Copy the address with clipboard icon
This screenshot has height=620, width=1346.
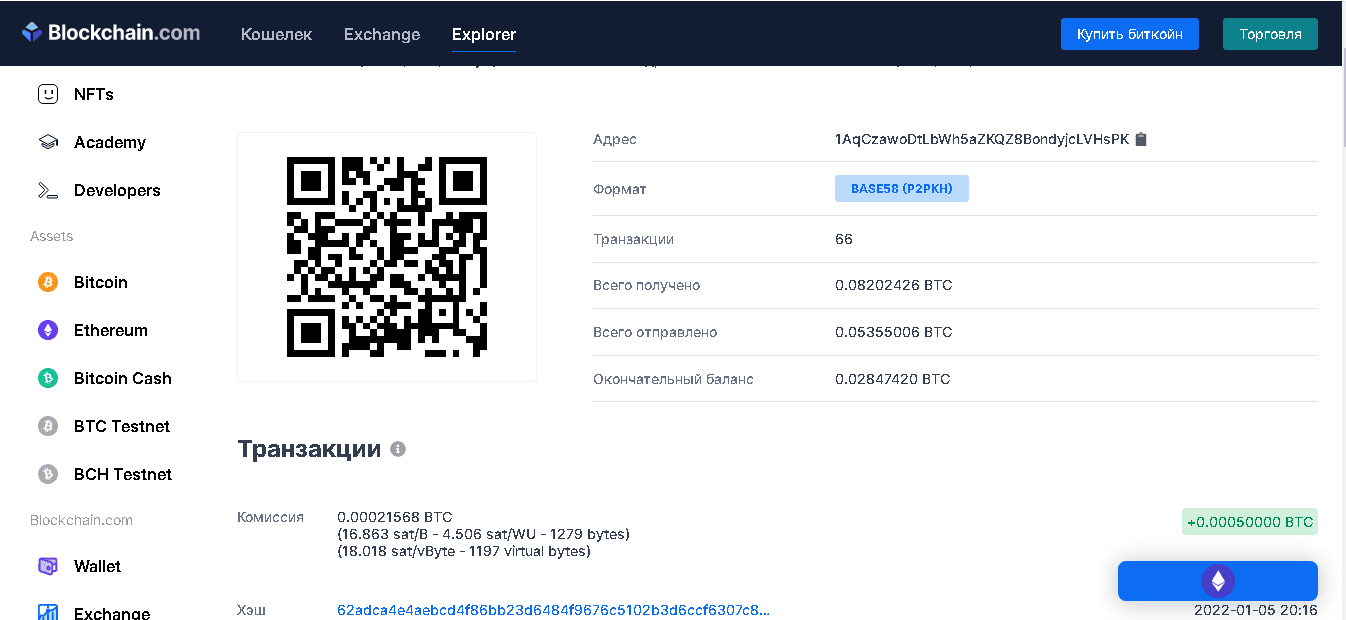[x=1141, y=139]
